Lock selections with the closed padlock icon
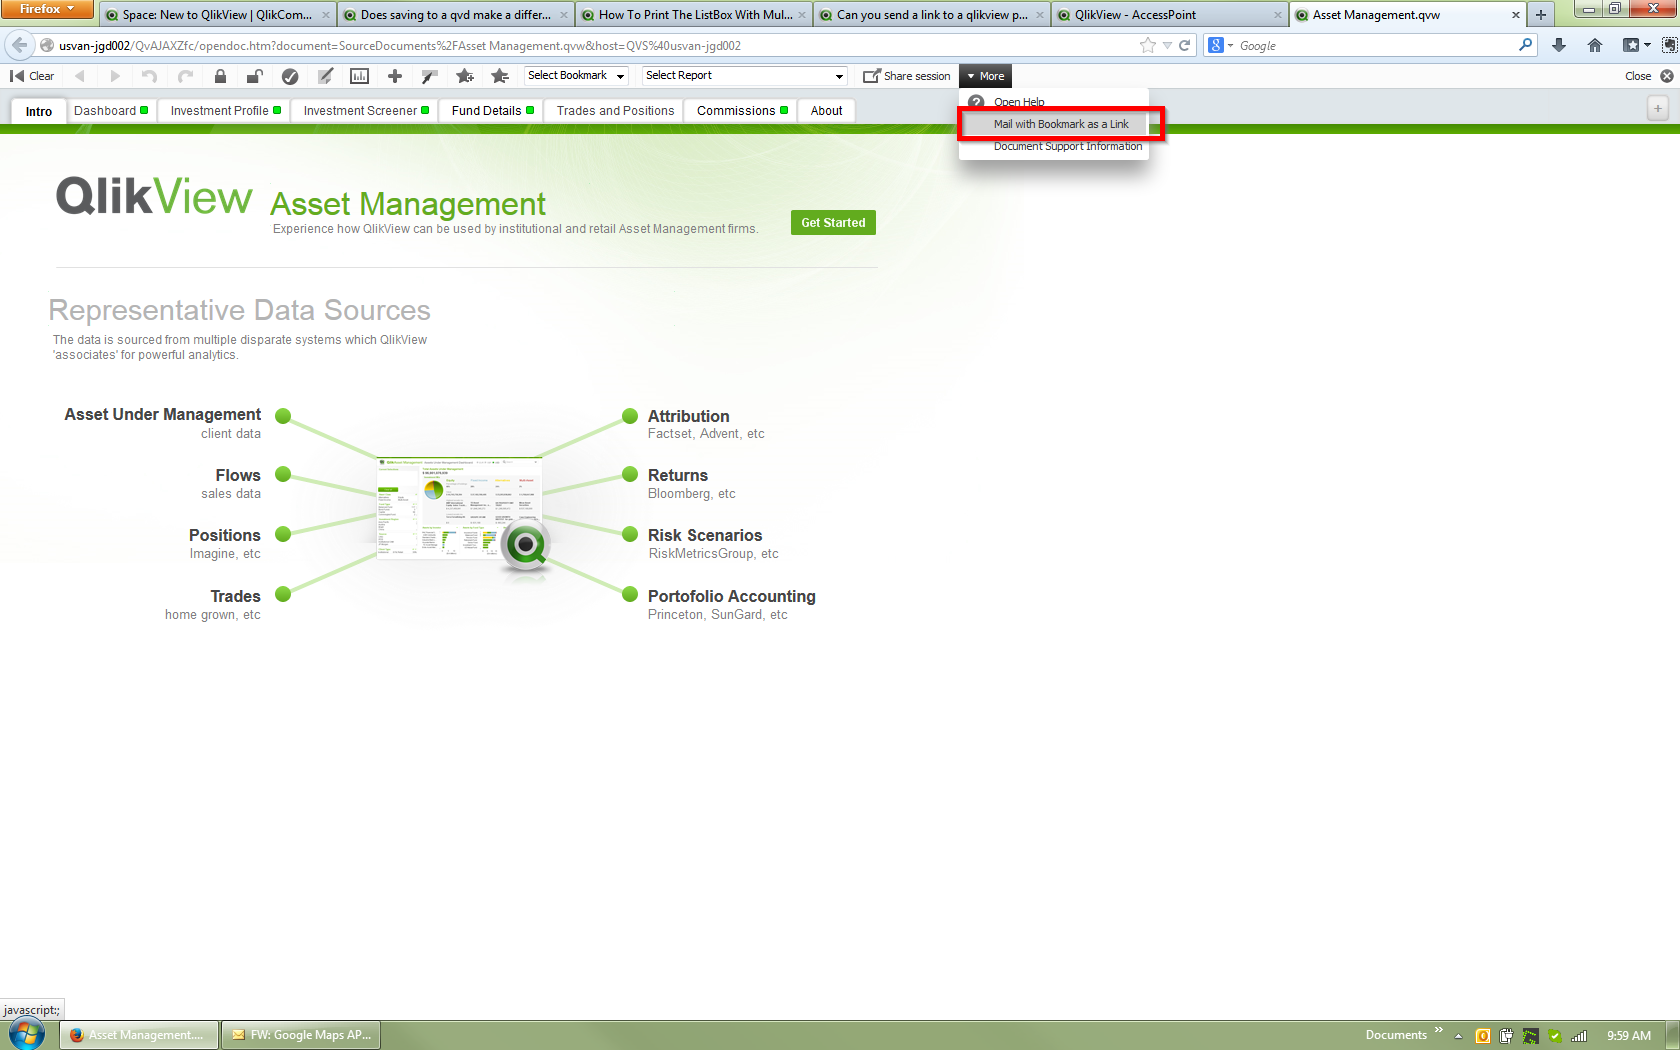The width and height of the screenshot is (1680, 1050). point(220,76)
